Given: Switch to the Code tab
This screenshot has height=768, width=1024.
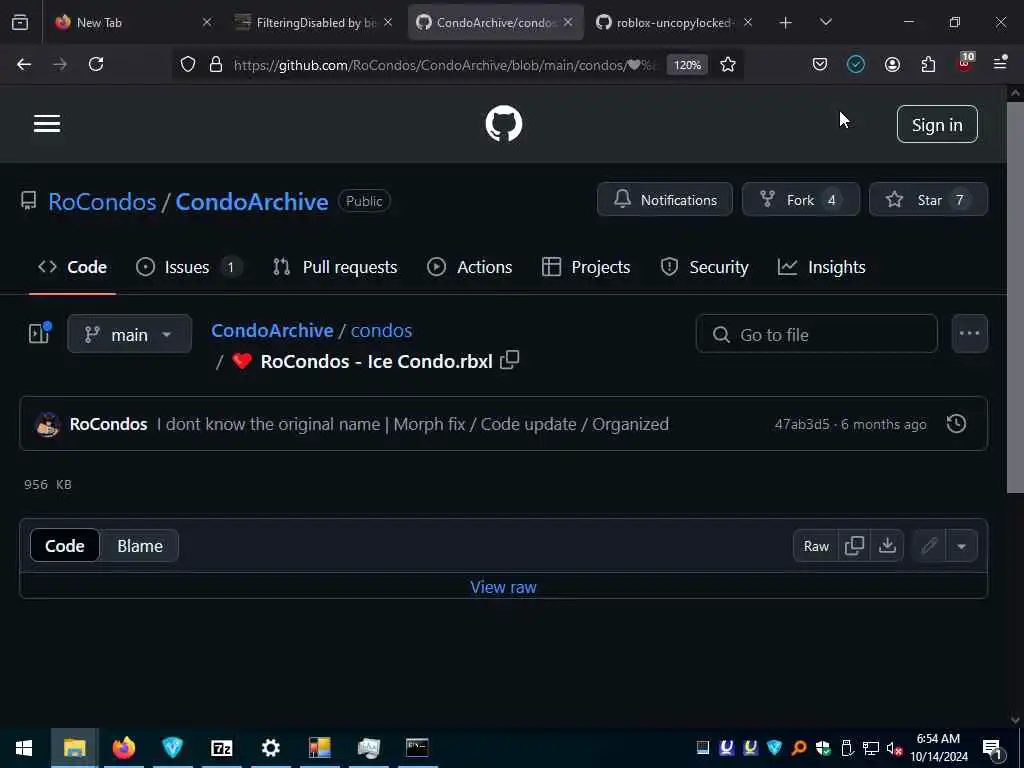Looking at the screenshot, I should 72,267.
